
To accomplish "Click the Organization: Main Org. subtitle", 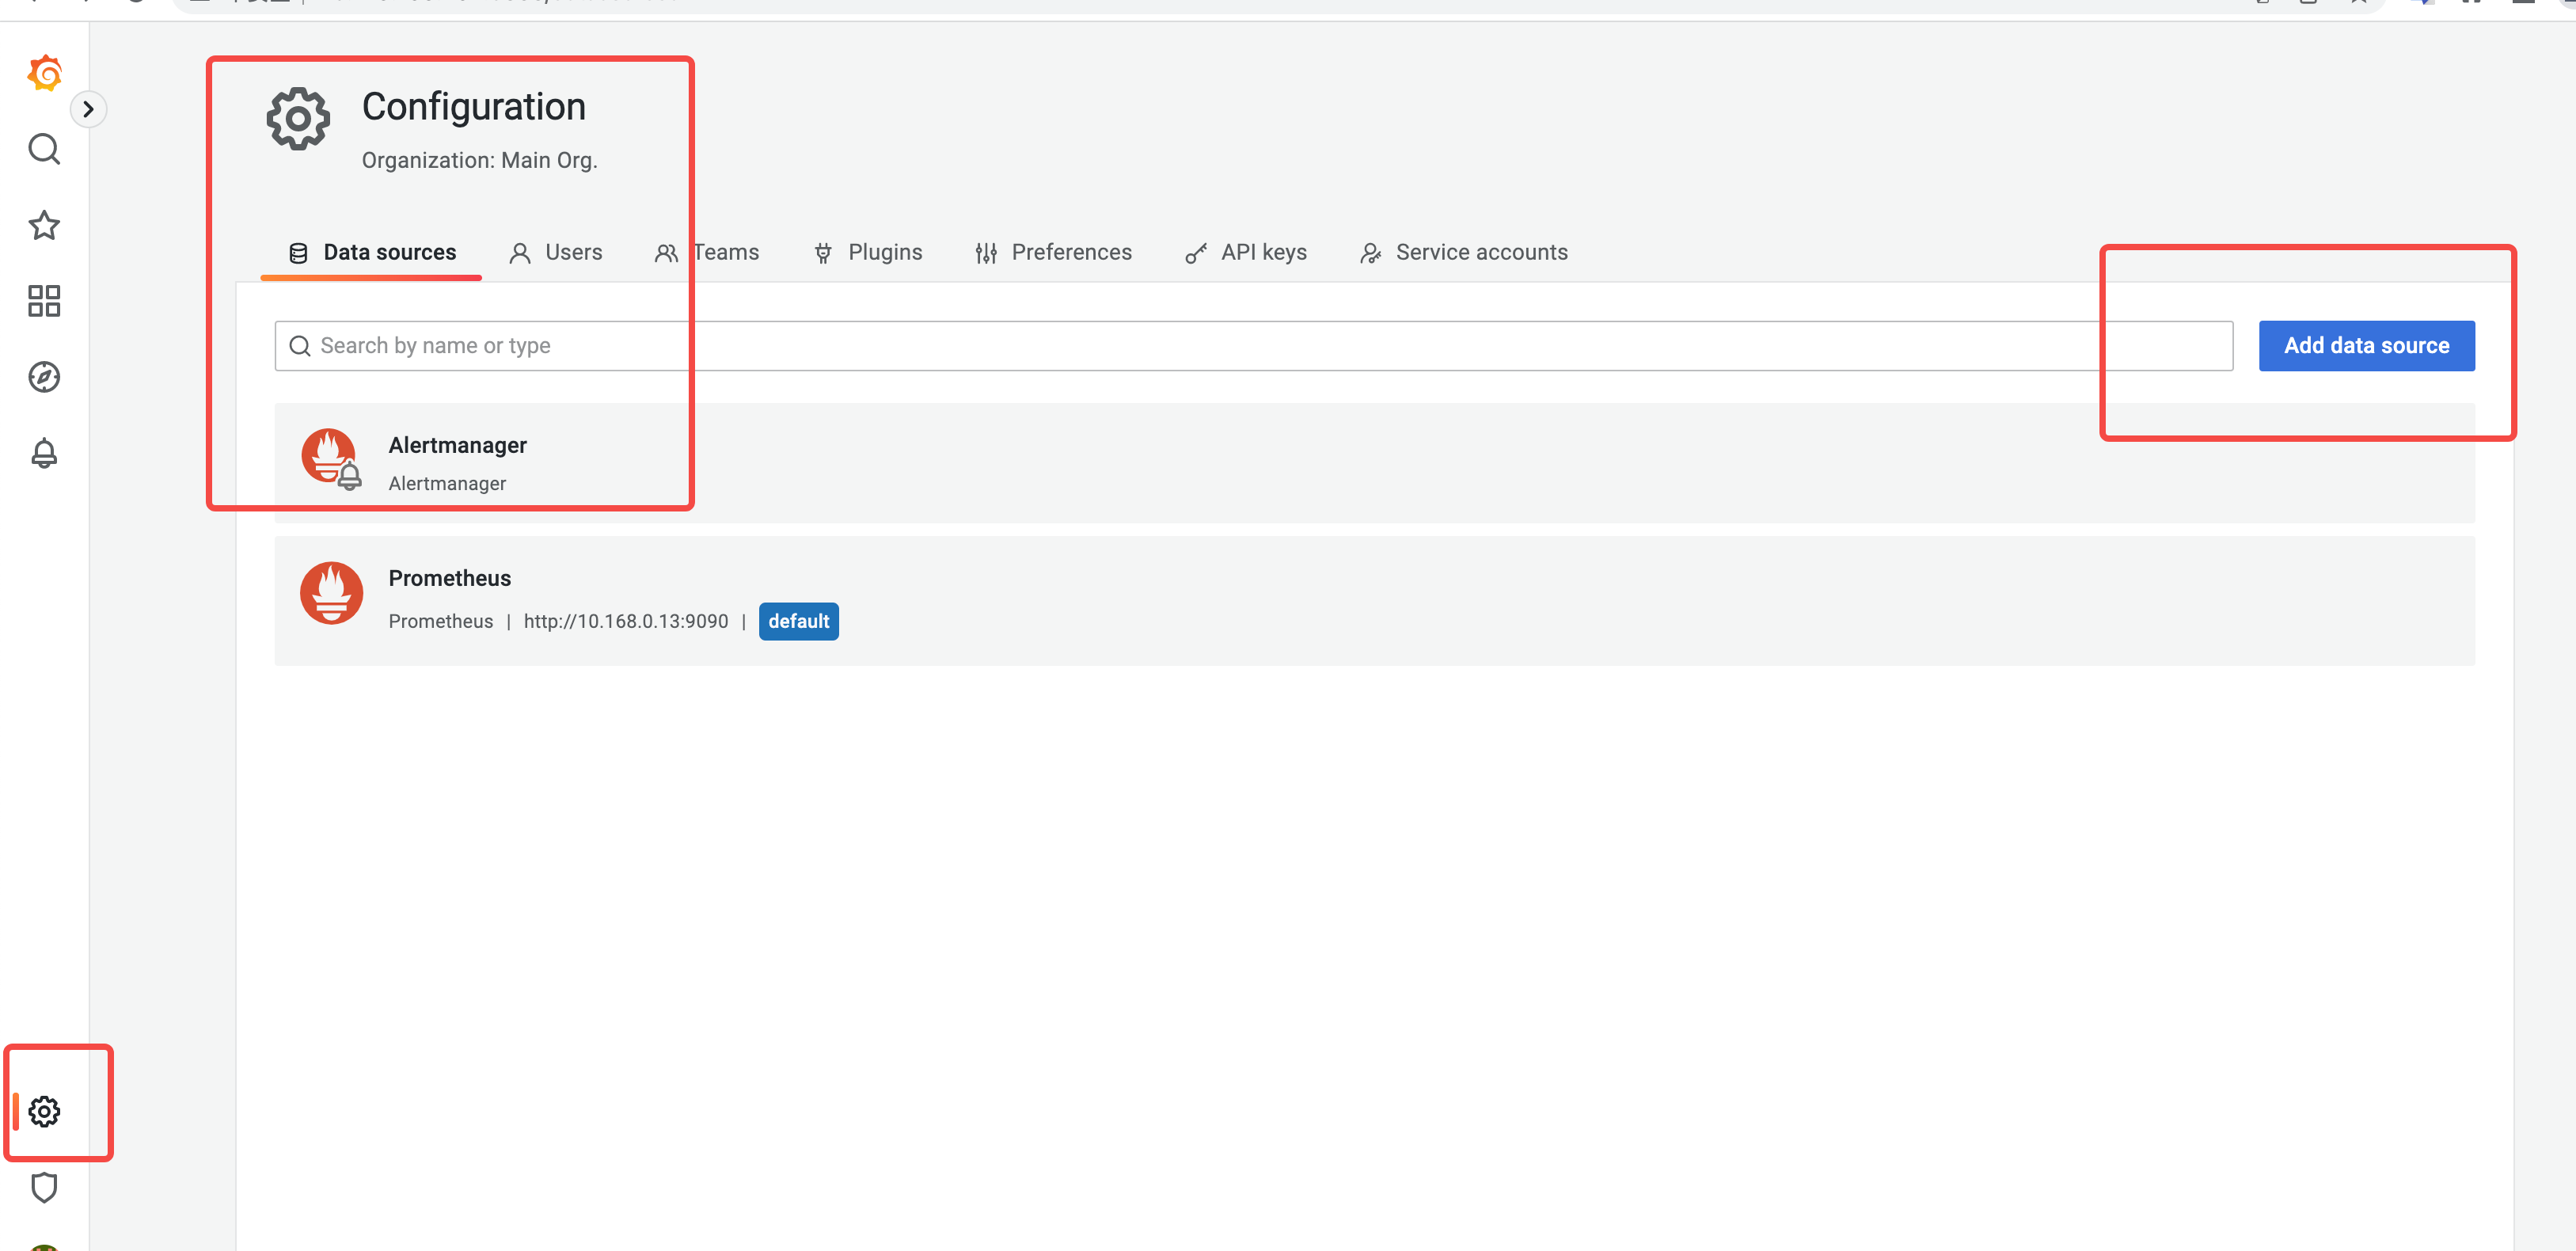I will point(479,160).
